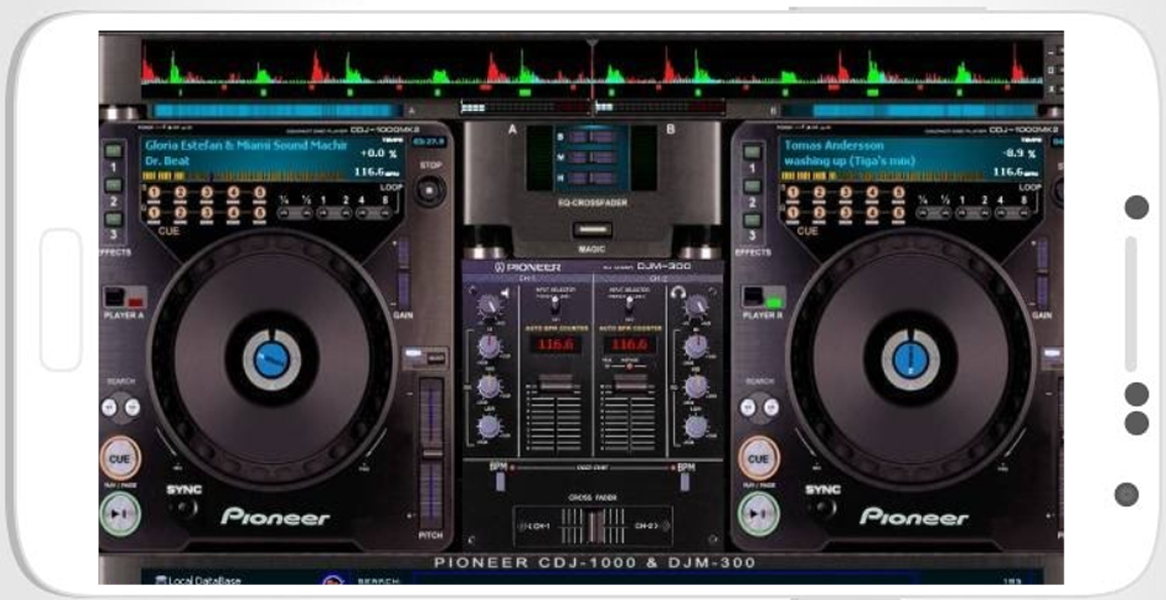Start playback with Player B's play/pause button
Screen dimensions: 1166x600
(x=758, y=513)
